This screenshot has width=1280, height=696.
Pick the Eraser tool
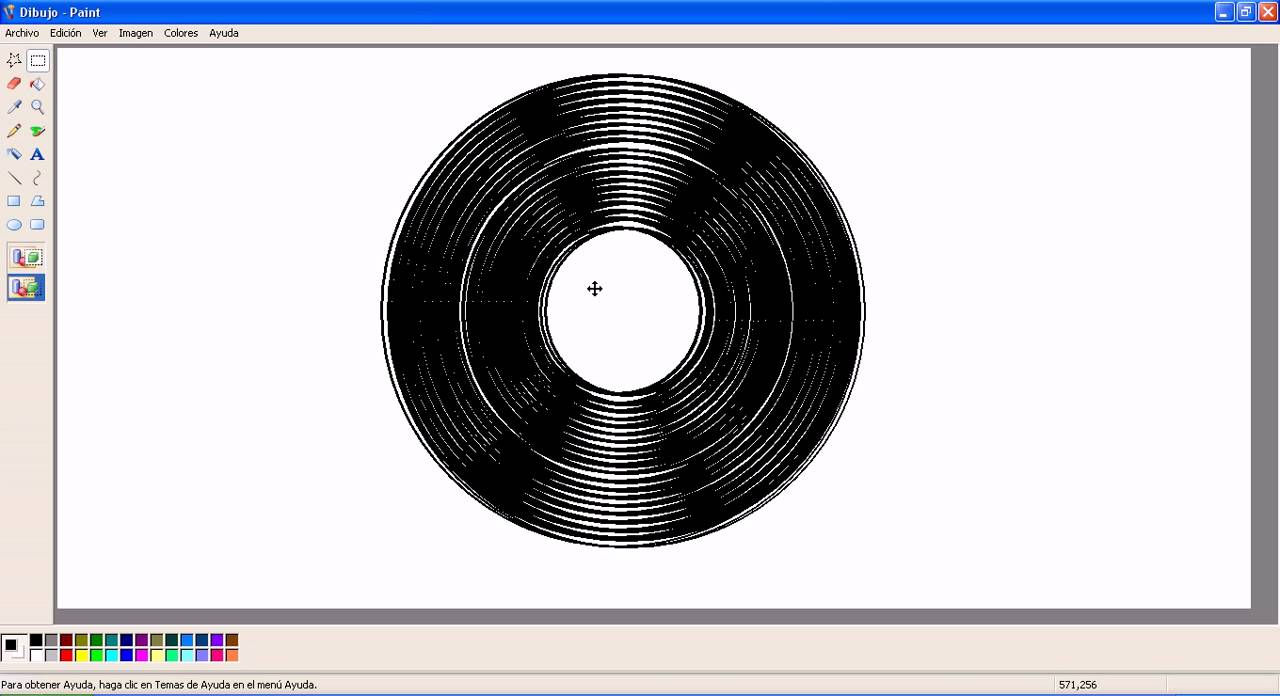14,84
